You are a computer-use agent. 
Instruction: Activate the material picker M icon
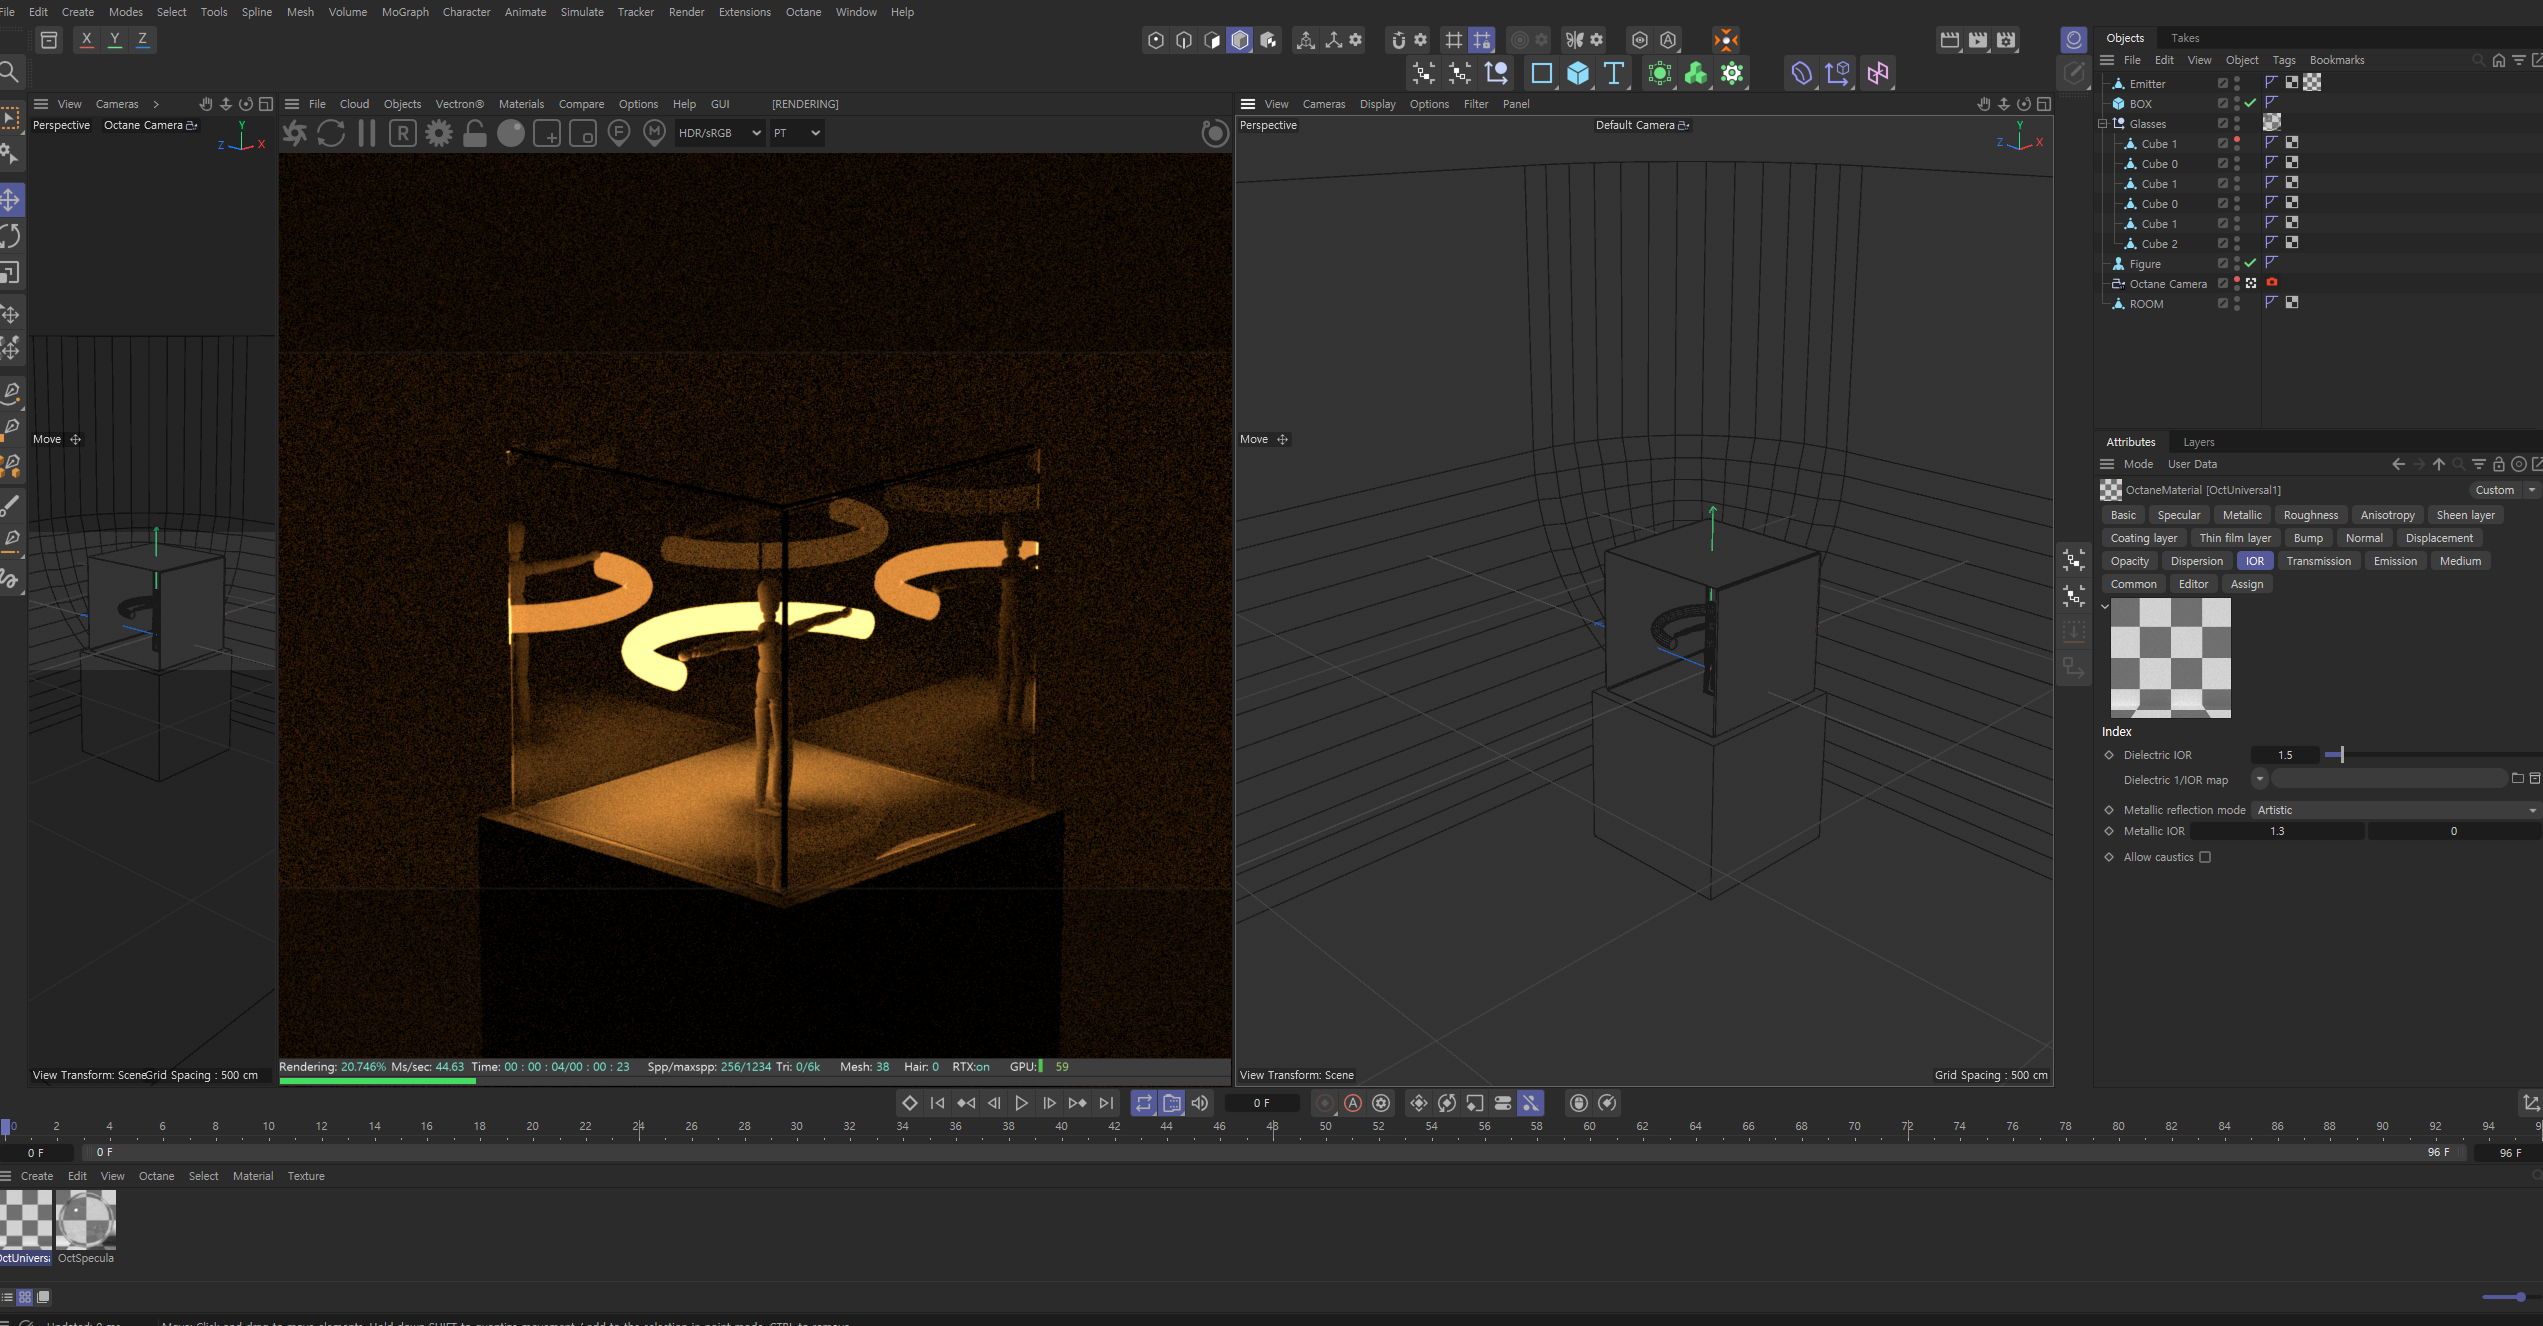pos(654,133)
